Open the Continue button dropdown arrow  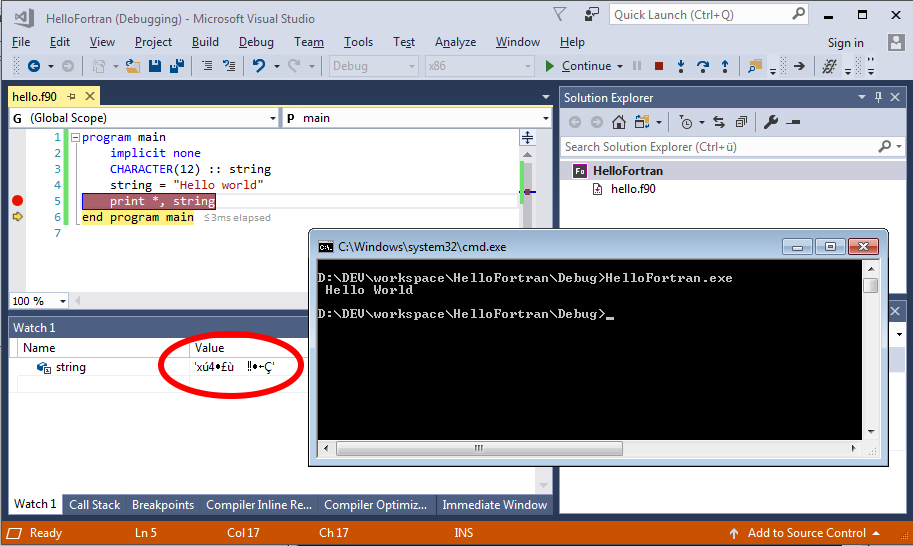click(x=620, y=66)
